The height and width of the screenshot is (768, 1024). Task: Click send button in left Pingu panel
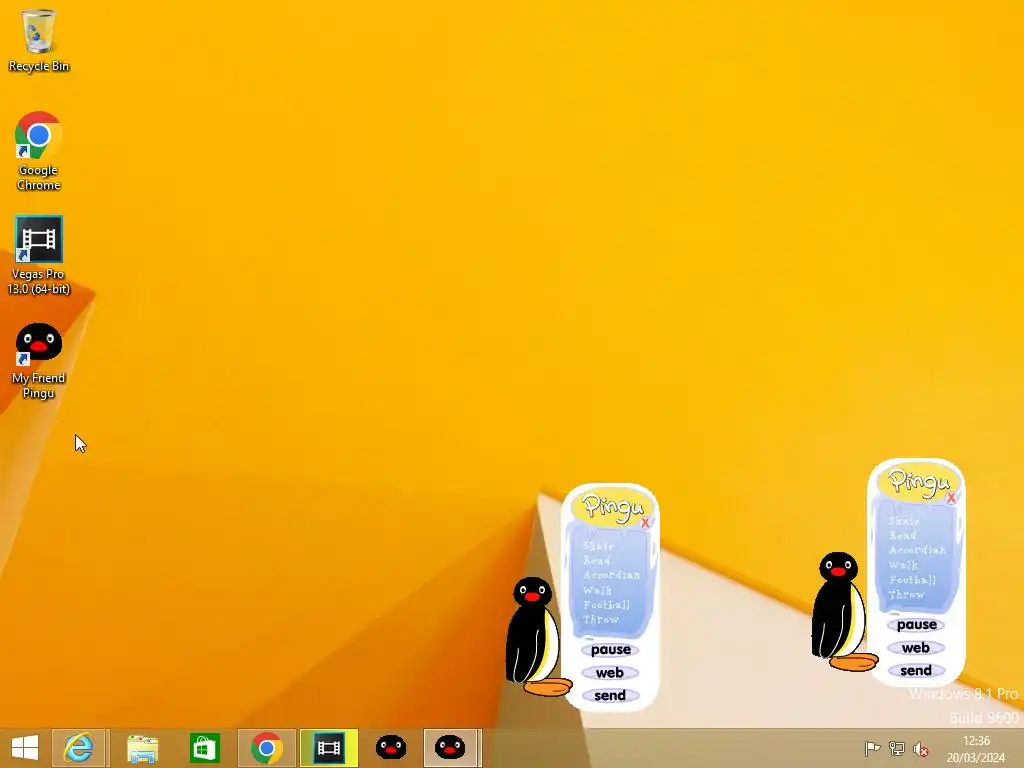[610, 696]
